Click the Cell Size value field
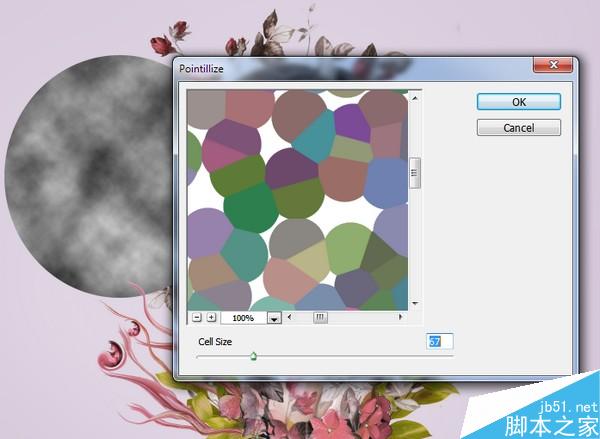This screenshot has height=439, width=600. pyautogui.click(x=440, y=341)
